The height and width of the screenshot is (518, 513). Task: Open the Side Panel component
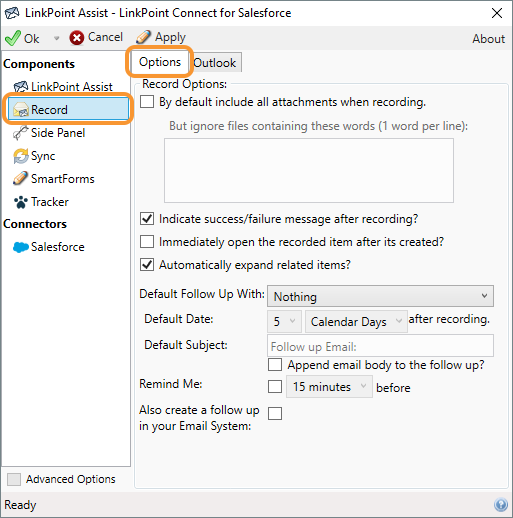coord(49,133)
